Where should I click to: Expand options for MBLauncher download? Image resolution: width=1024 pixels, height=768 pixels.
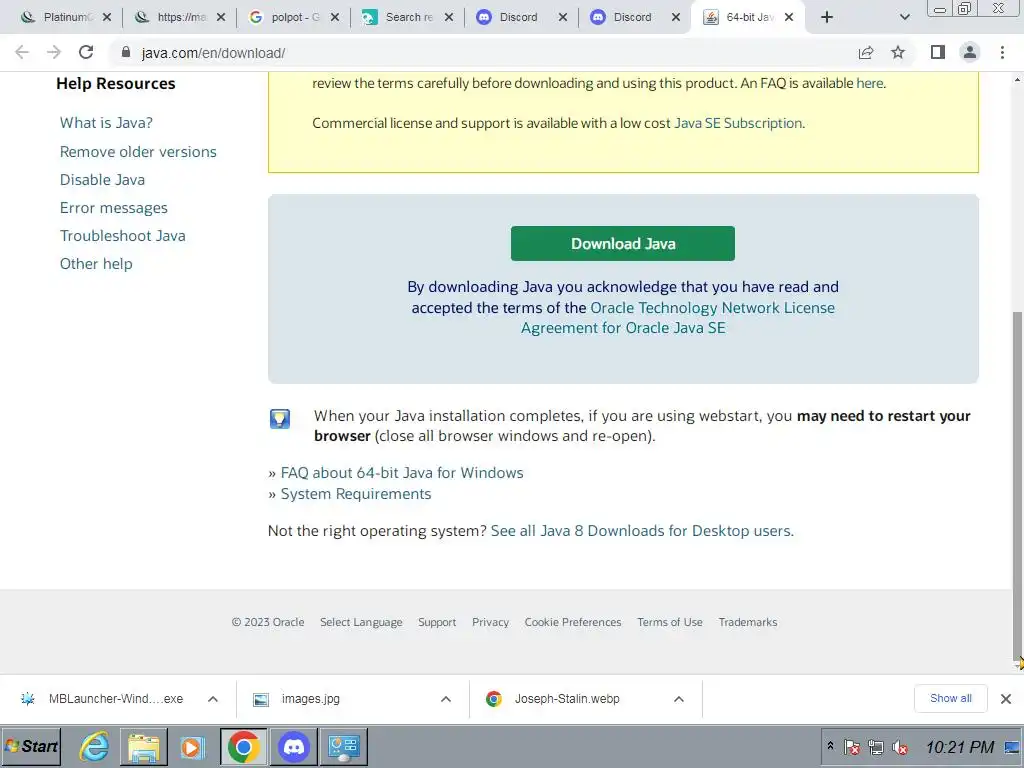[213, 699]
